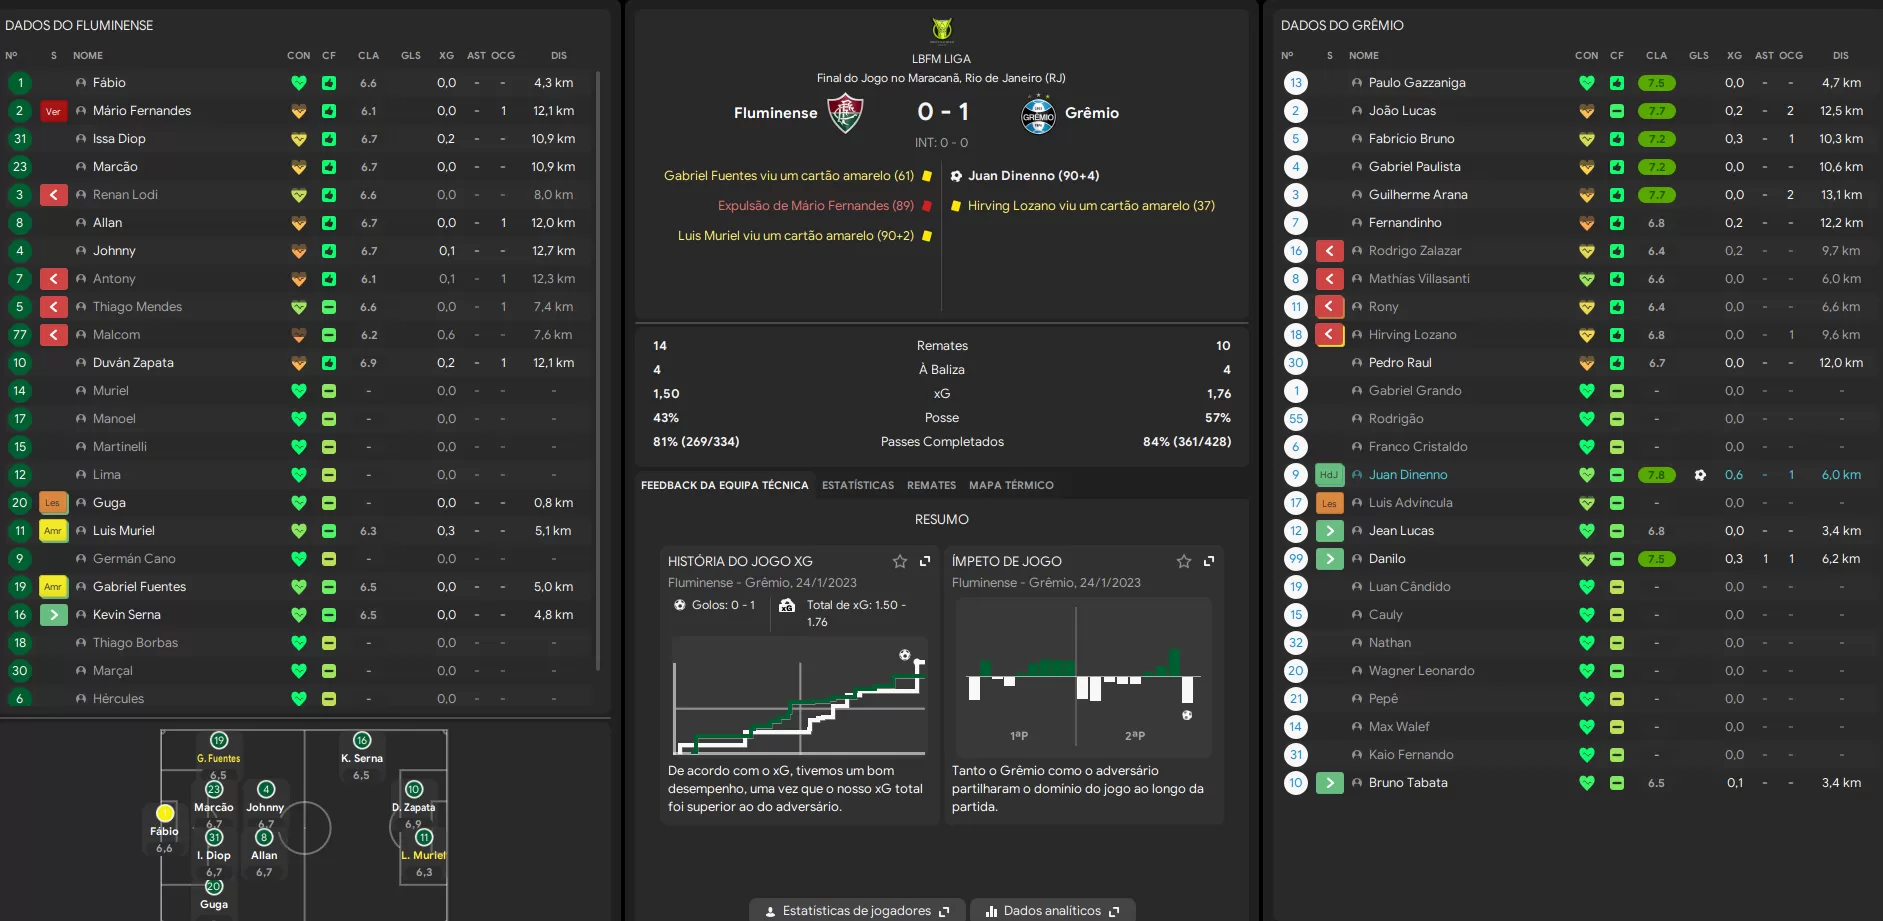
Task: Click K. Serna marker on pitch
Action: (x=362, y=741)
